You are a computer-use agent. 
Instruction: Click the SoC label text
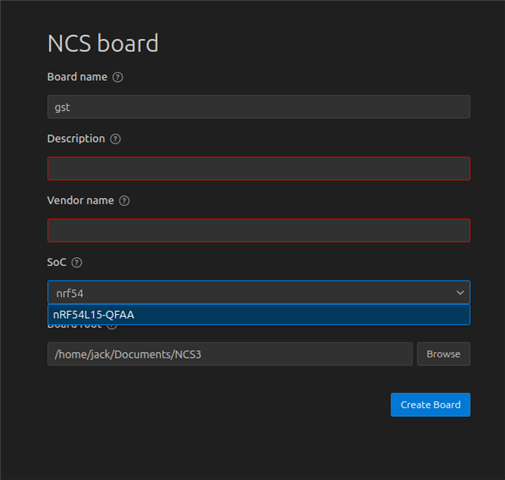tap(57, 262)
